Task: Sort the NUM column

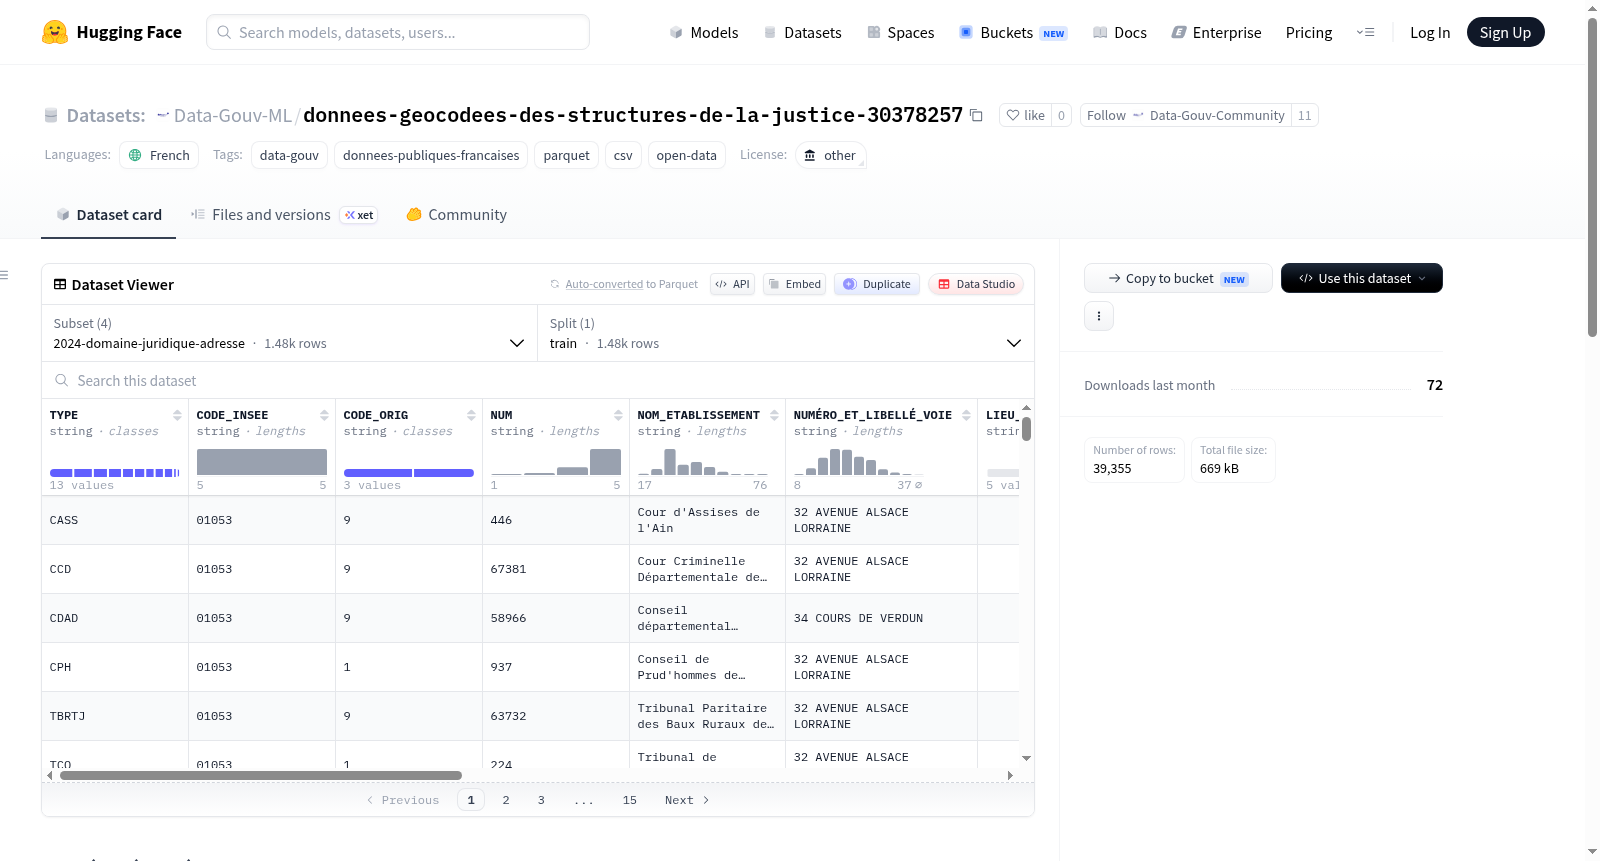Action: pyautogui.click(x=618, y=415)
